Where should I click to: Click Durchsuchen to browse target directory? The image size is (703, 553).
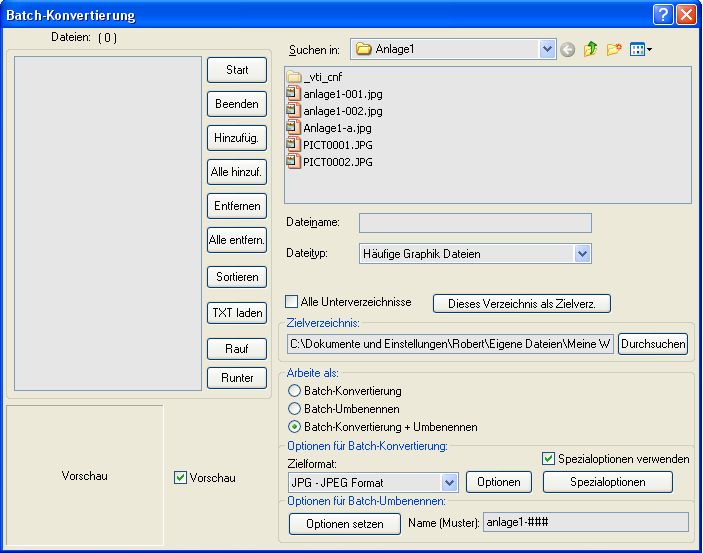point(653,344)
